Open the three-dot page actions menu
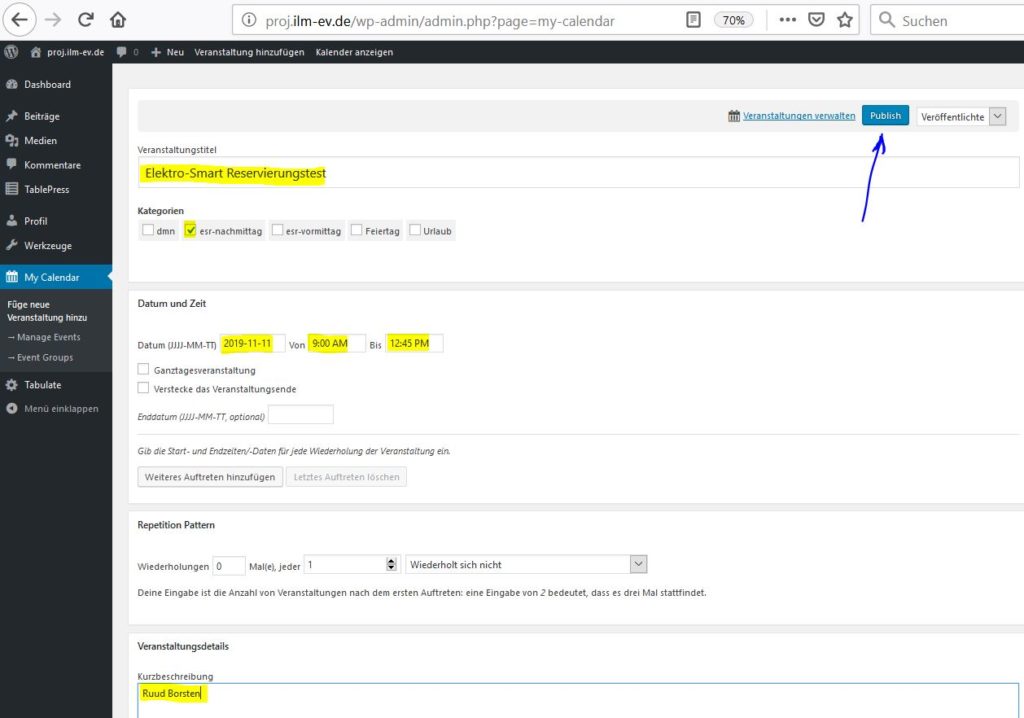The height and width of the screenshot is (718, 1024). tap(787, 20)
